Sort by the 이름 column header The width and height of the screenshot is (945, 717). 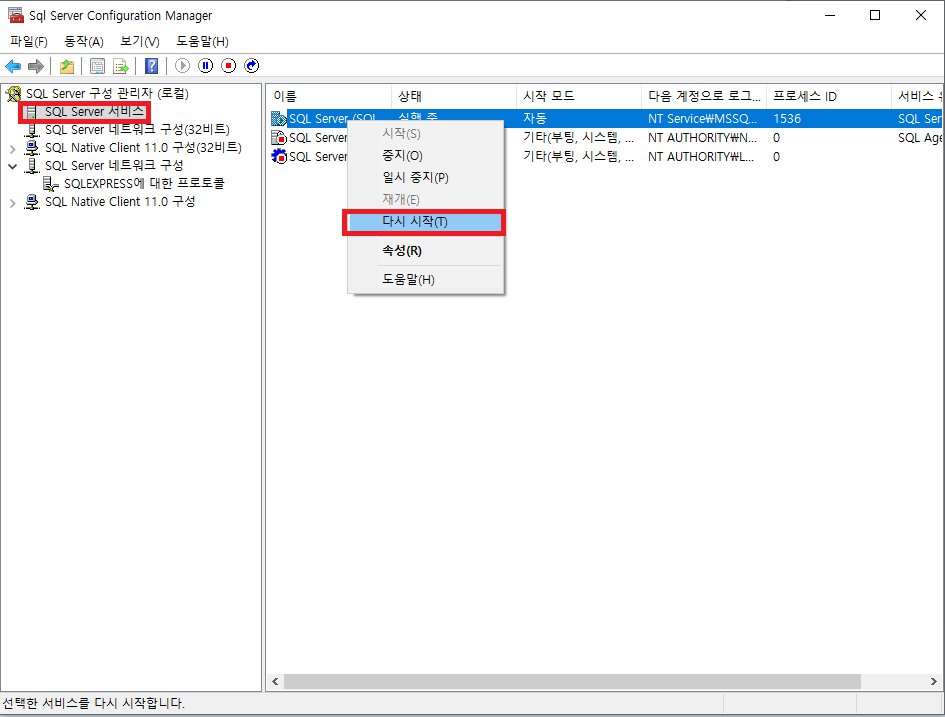tap(329, 96)
